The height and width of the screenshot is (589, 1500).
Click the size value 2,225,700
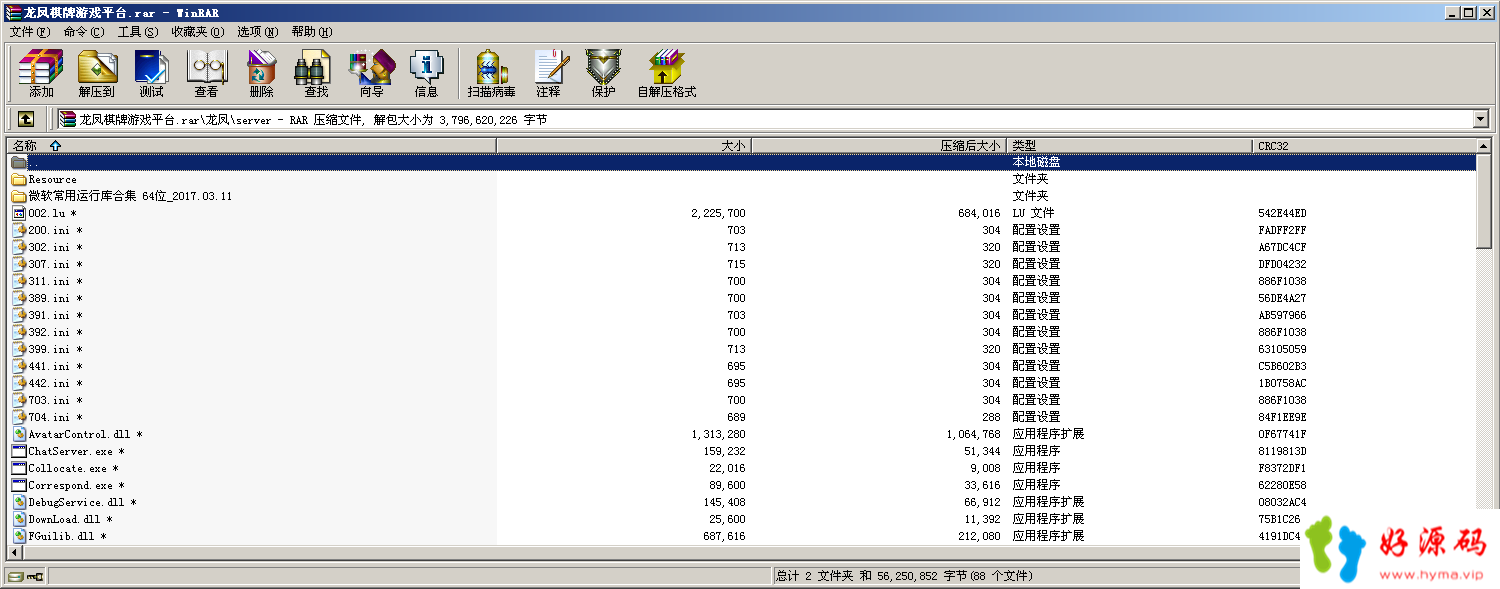click(x=718, y=213)
